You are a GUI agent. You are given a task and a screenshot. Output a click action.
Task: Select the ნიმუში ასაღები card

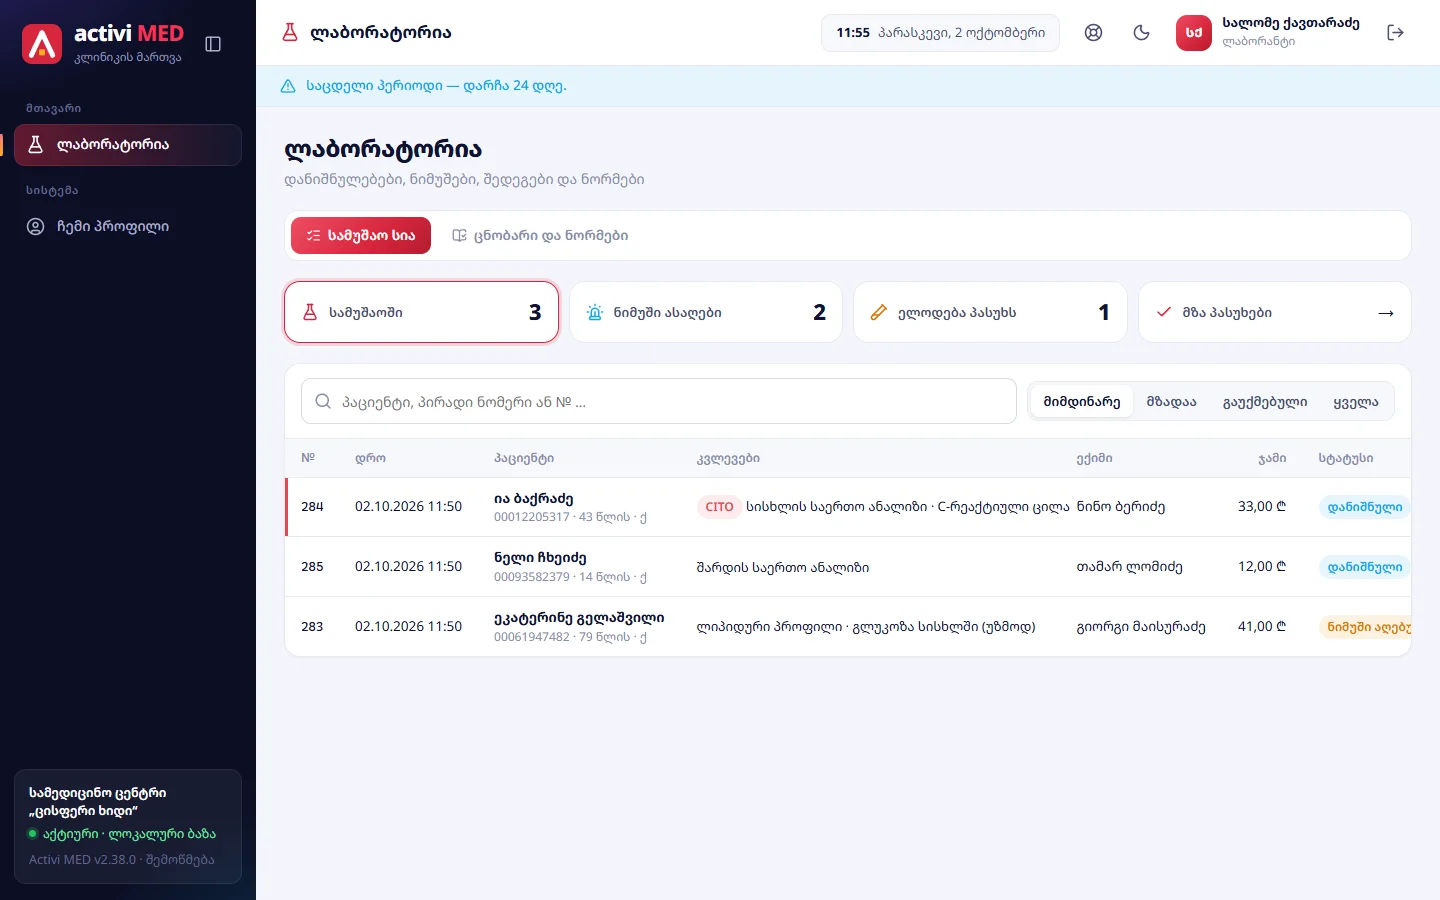coord(706,312)
